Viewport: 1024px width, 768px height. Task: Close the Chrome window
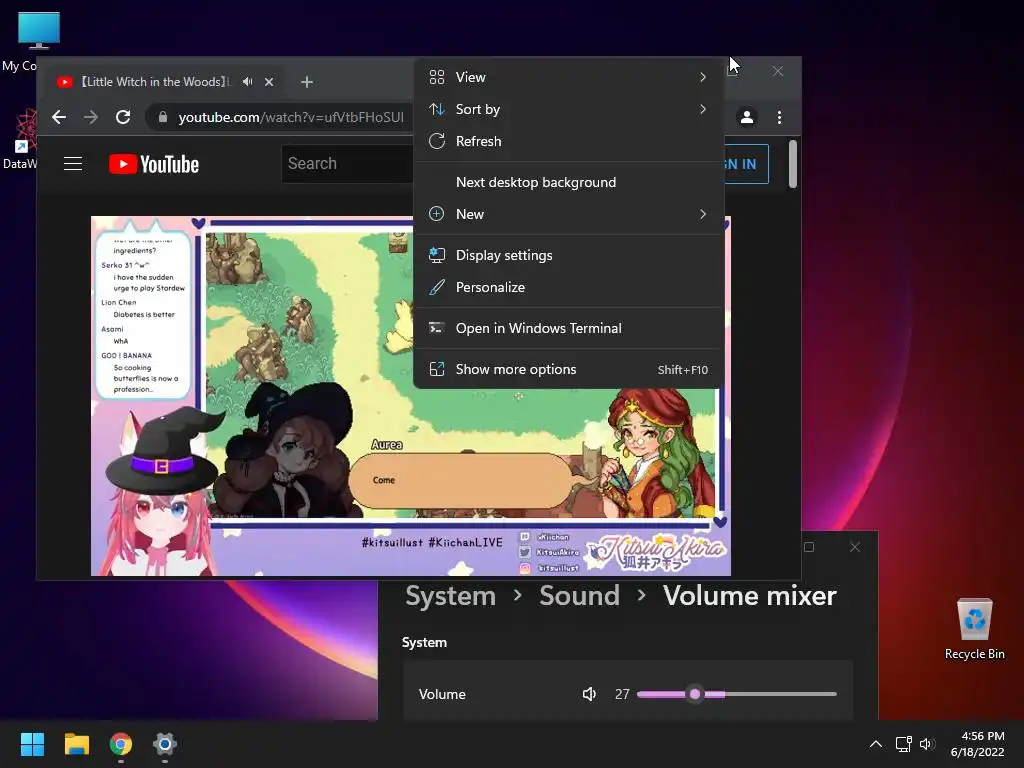coord(778,71)
